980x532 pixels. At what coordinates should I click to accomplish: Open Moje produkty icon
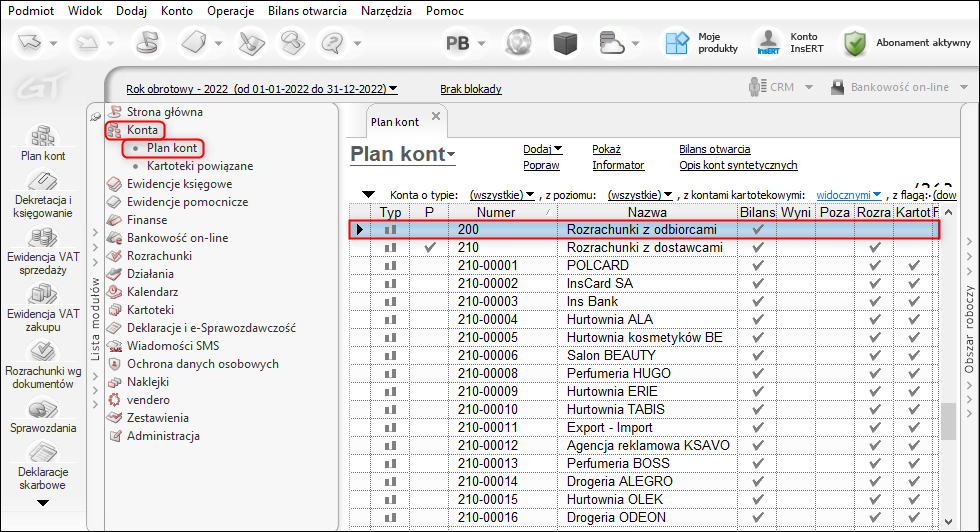[x=677, y=43]
